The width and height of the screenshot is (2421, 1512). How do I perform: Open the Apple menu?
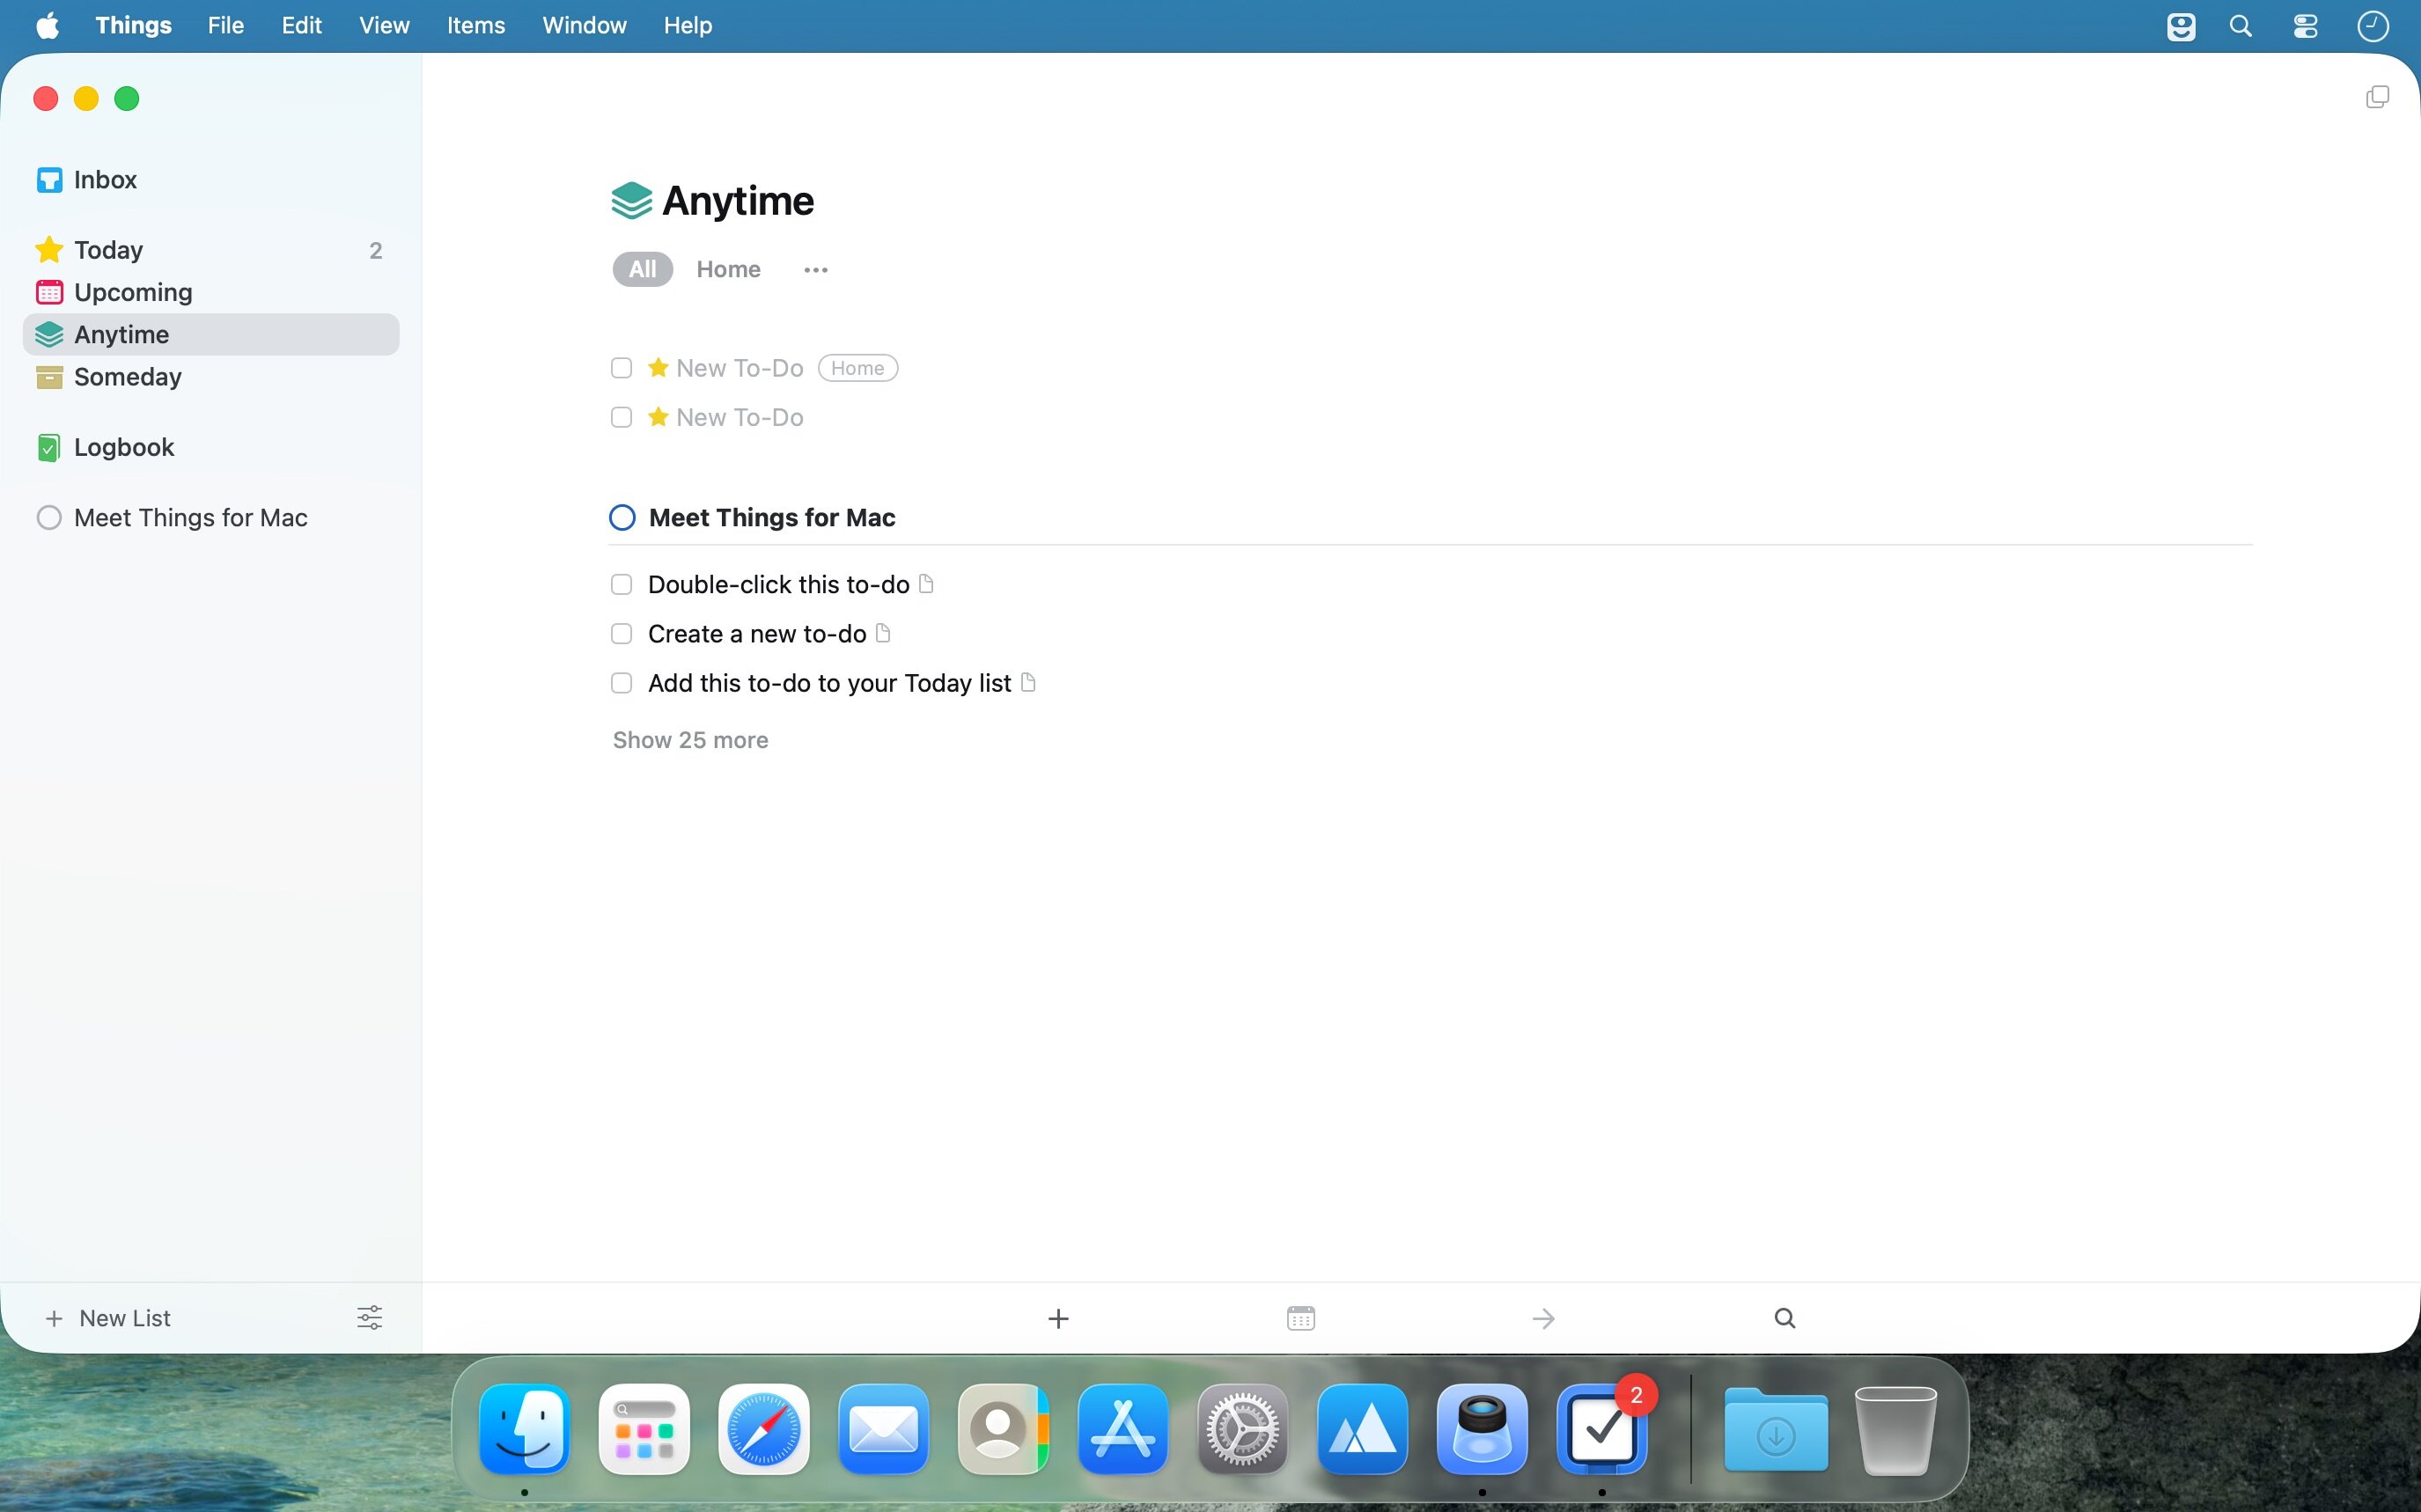click(47, 25)
